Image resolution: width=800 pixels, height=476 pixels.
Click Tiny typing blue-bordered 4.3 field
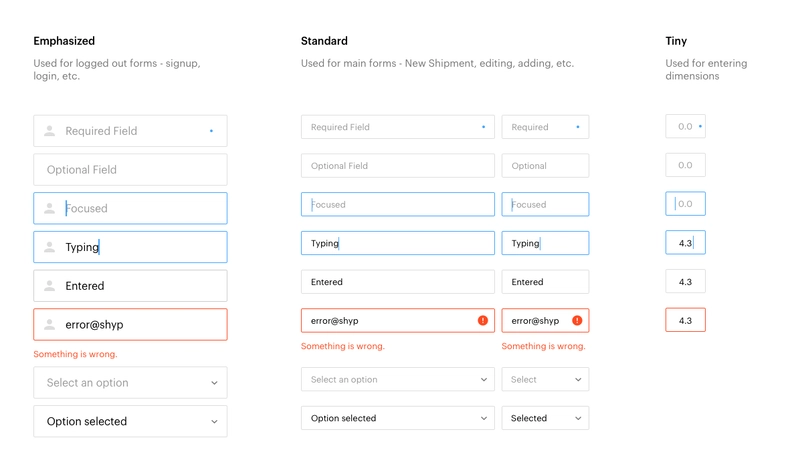click(686, 242)
